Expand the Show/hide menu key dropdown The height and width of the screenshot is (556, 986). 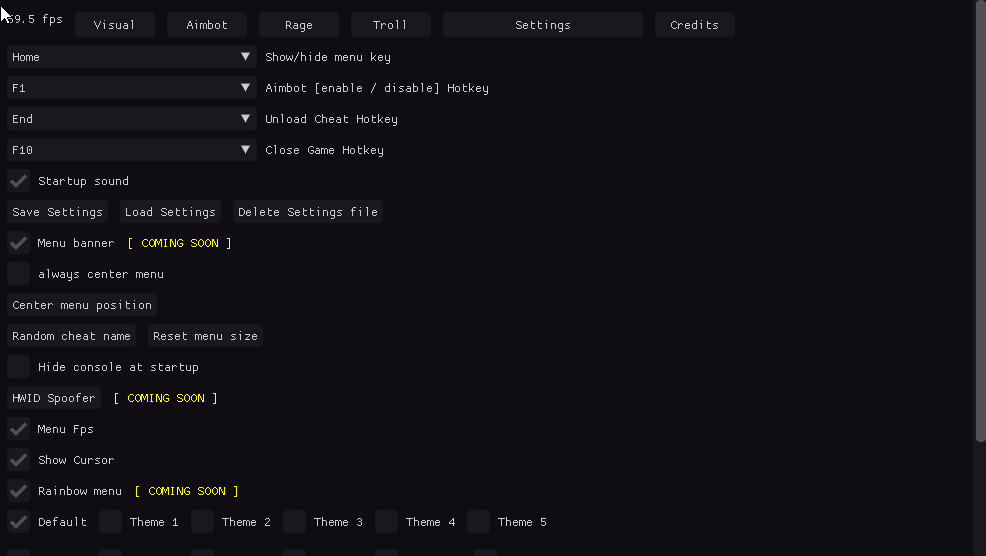coord(131,57)
